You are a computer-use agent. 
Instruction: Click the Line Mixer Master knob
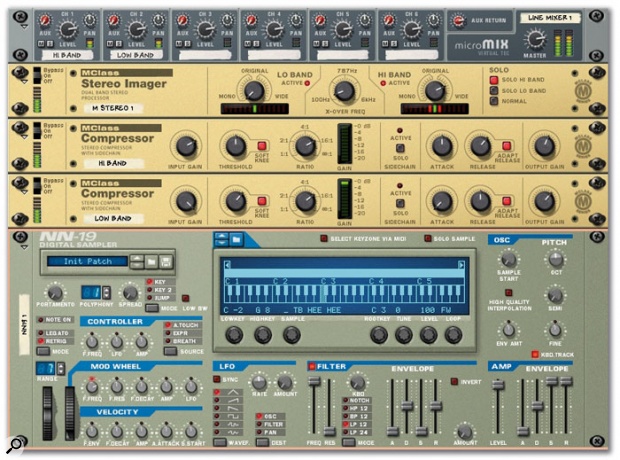[x=535, y=39]
